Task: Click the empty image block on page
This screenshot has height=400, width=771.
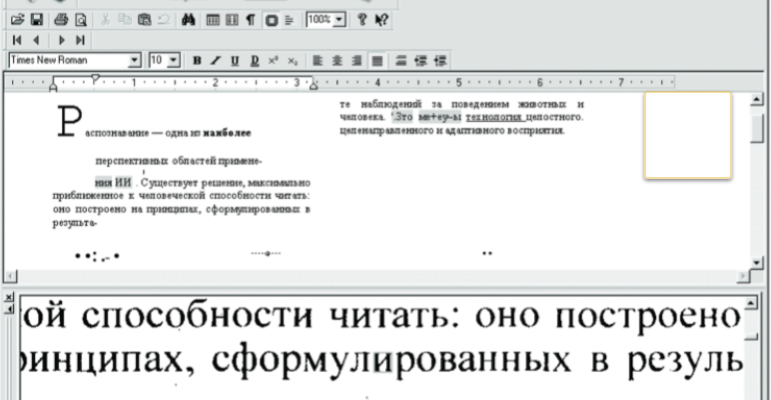Action: click(687, 135)
